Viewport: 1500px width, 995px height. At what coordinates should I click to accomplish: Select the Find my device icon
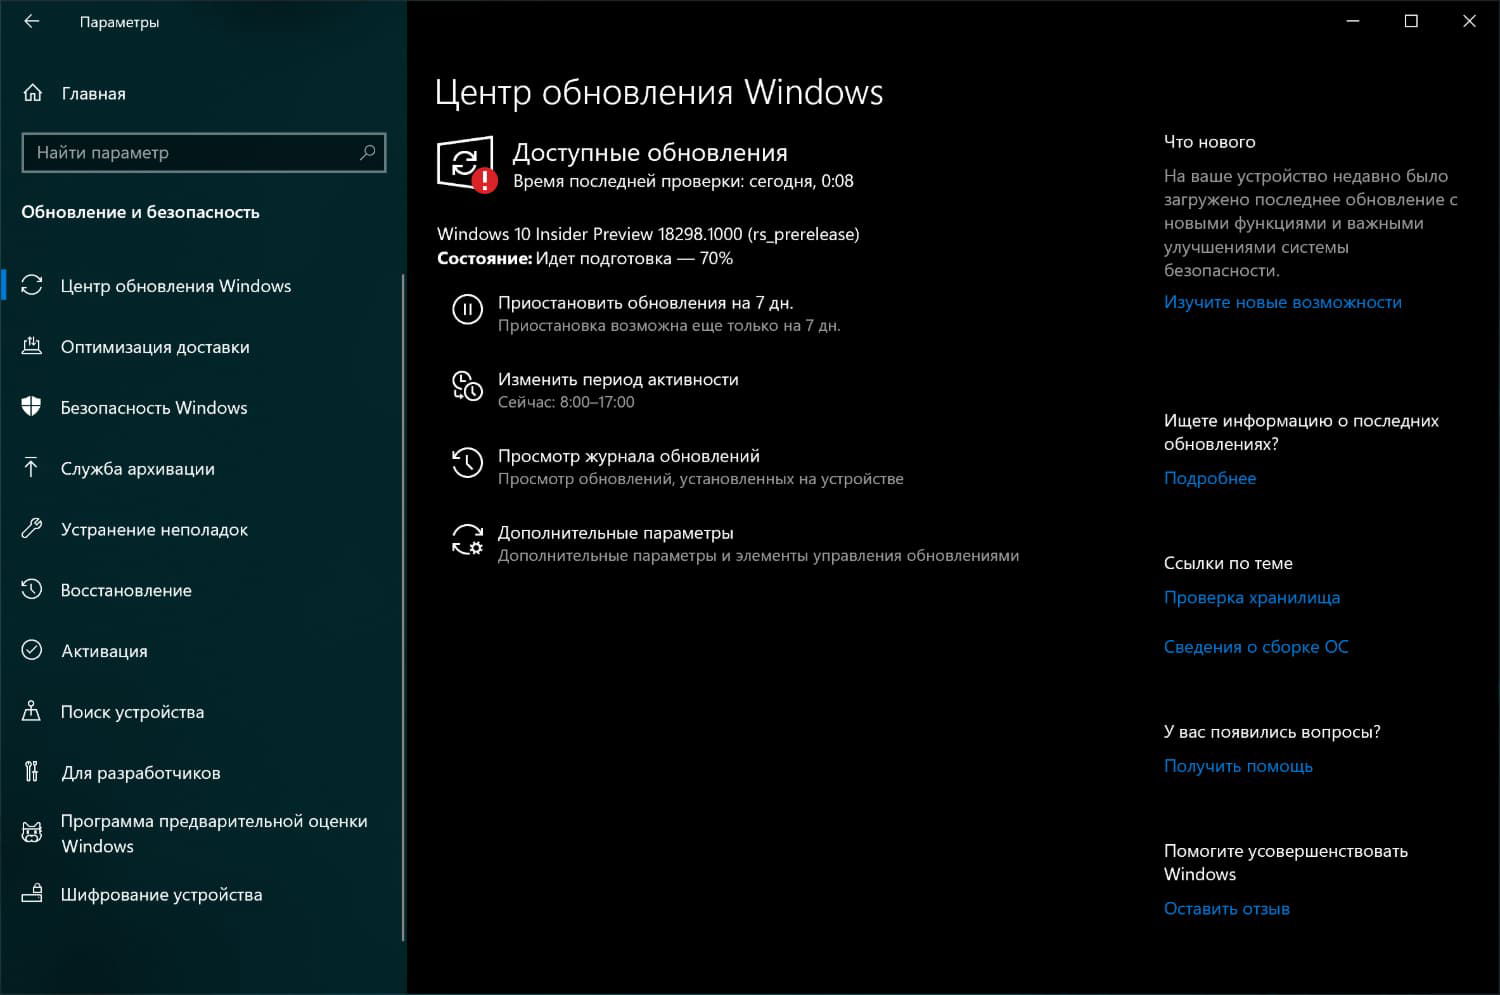pos(32,711)
